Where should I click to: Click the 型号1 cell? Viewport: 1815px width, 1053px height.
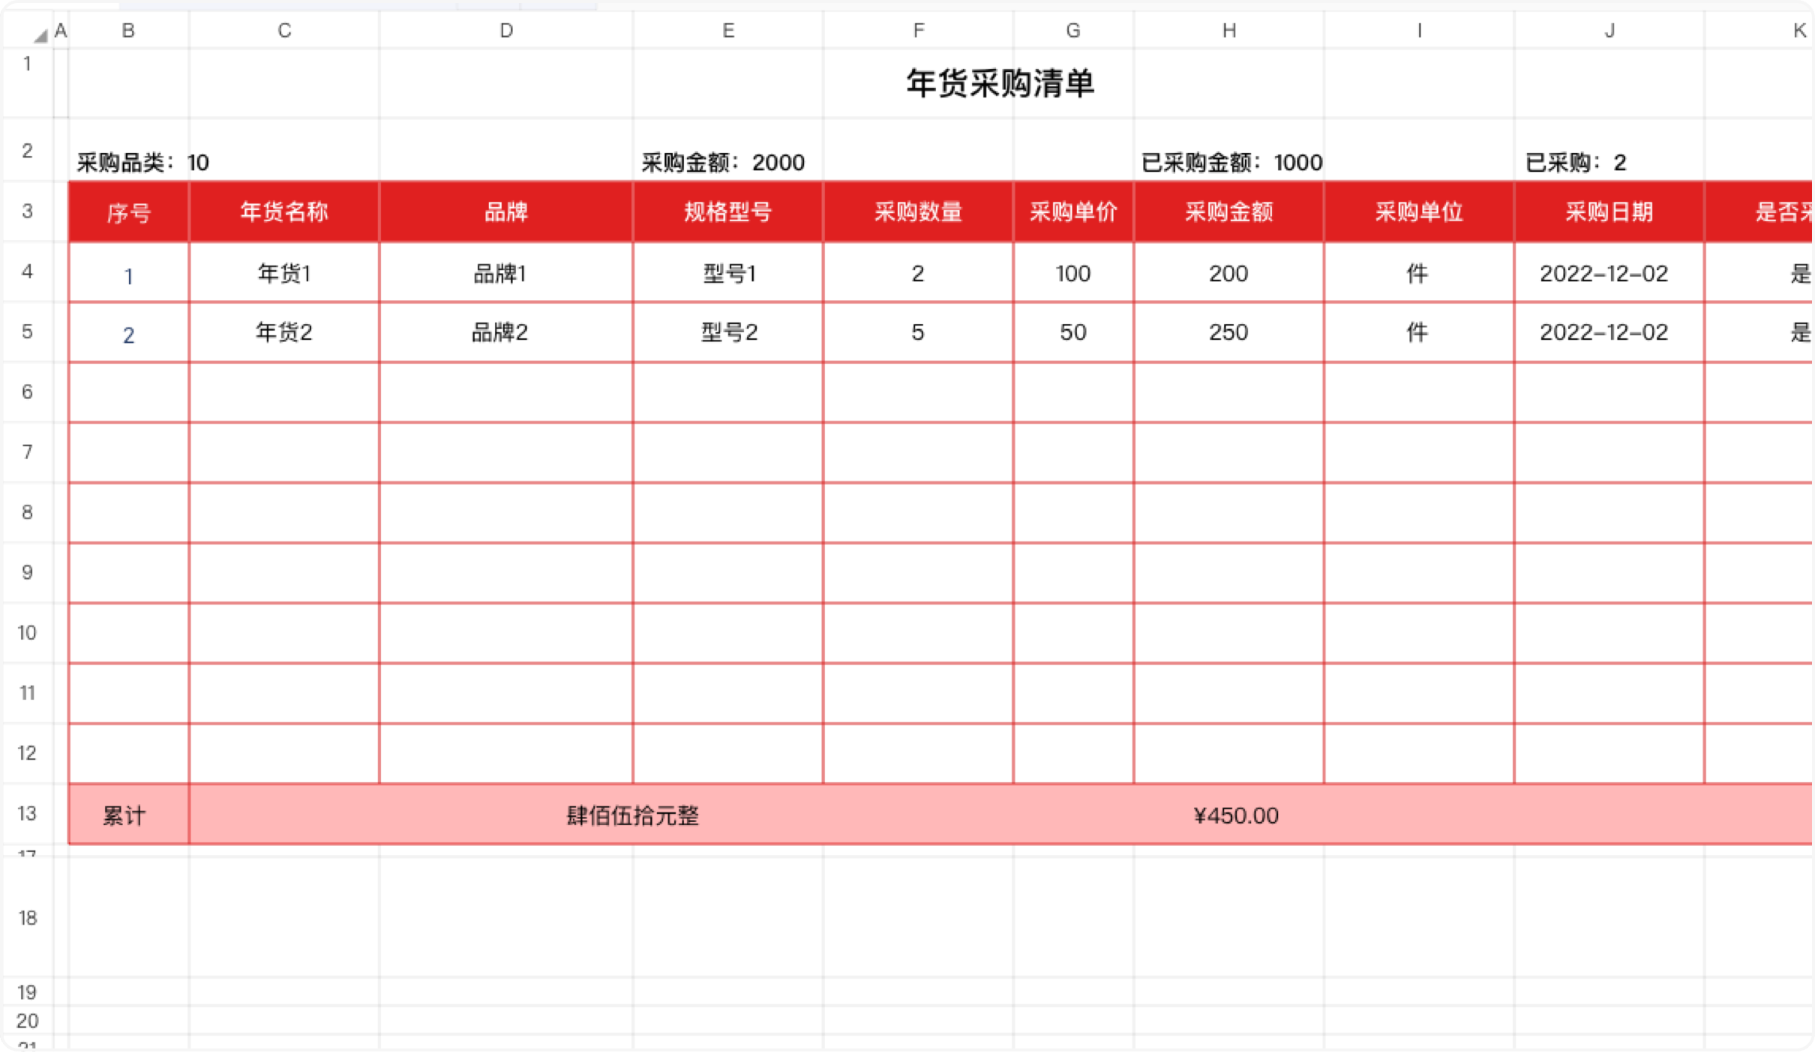click(728, 273)
